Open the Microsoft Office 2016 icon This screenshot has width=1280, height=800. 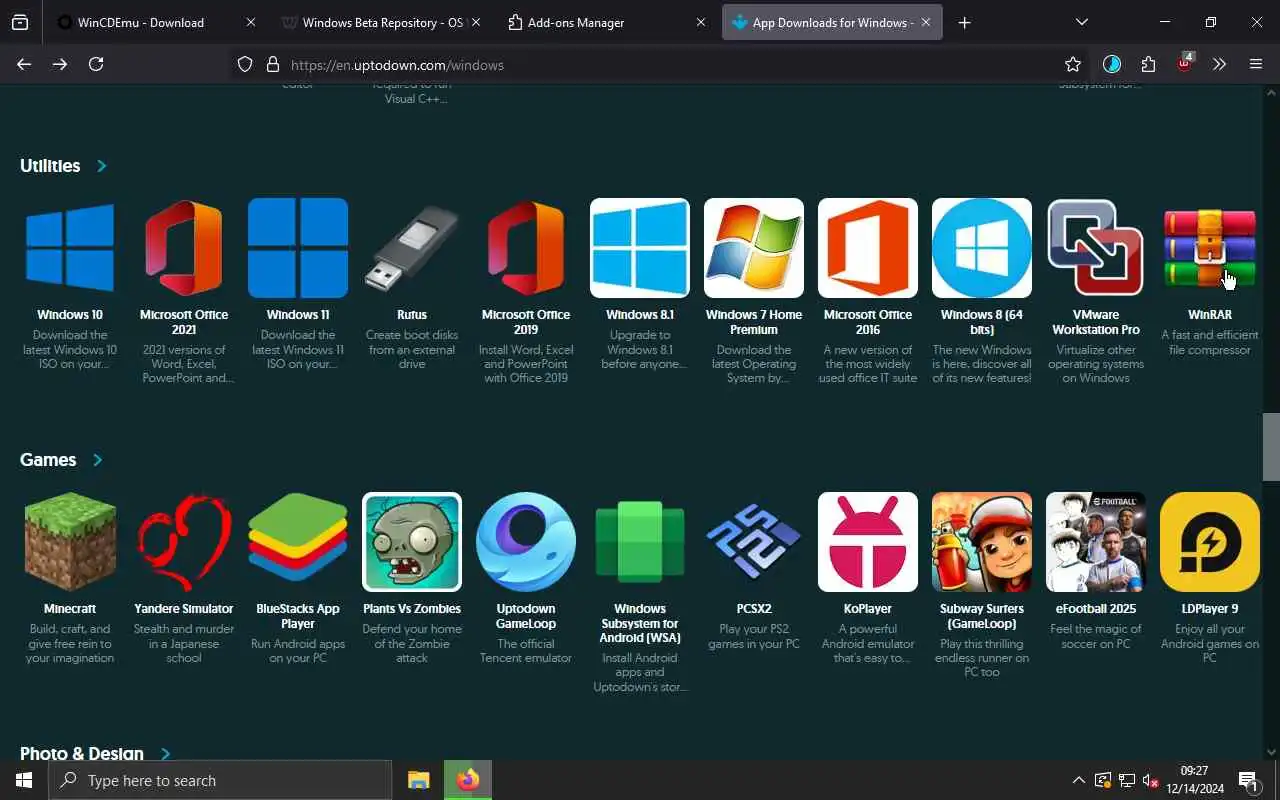tap(868, 248)
